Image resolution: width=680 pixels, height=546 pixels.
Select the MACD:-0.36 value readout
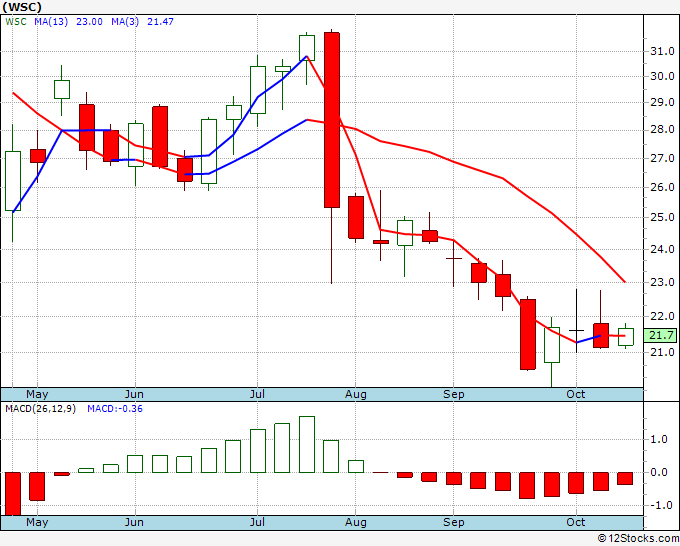click(x=115, y=409)
